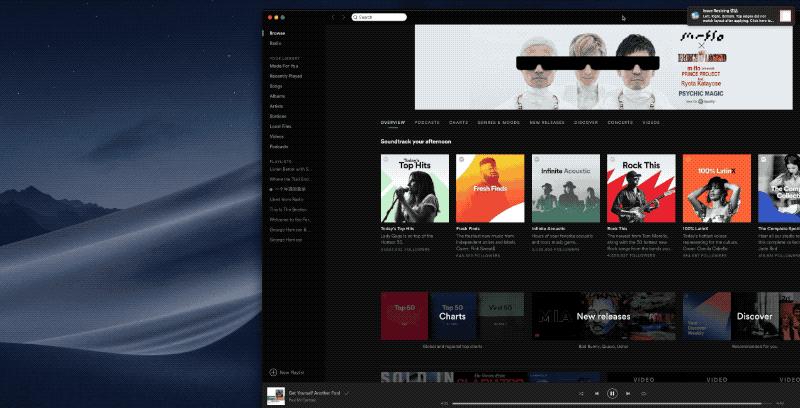
Task: Switch to the Charts tab
Action: point(459,122)
